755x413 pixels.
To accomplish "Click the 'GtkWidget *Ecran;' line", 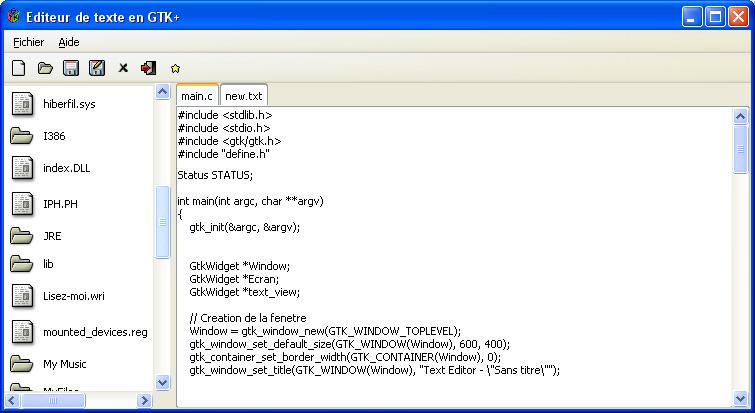I will [234, 279].
